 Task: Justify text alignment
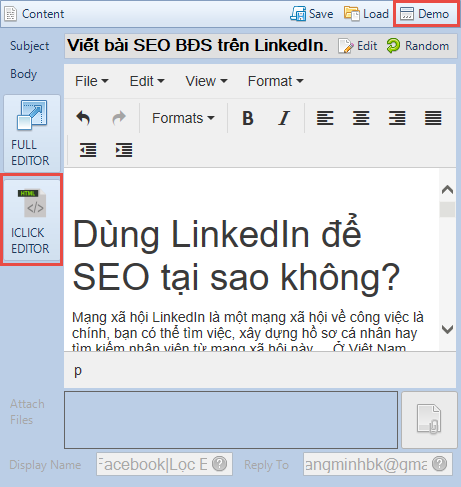[433, 118]
